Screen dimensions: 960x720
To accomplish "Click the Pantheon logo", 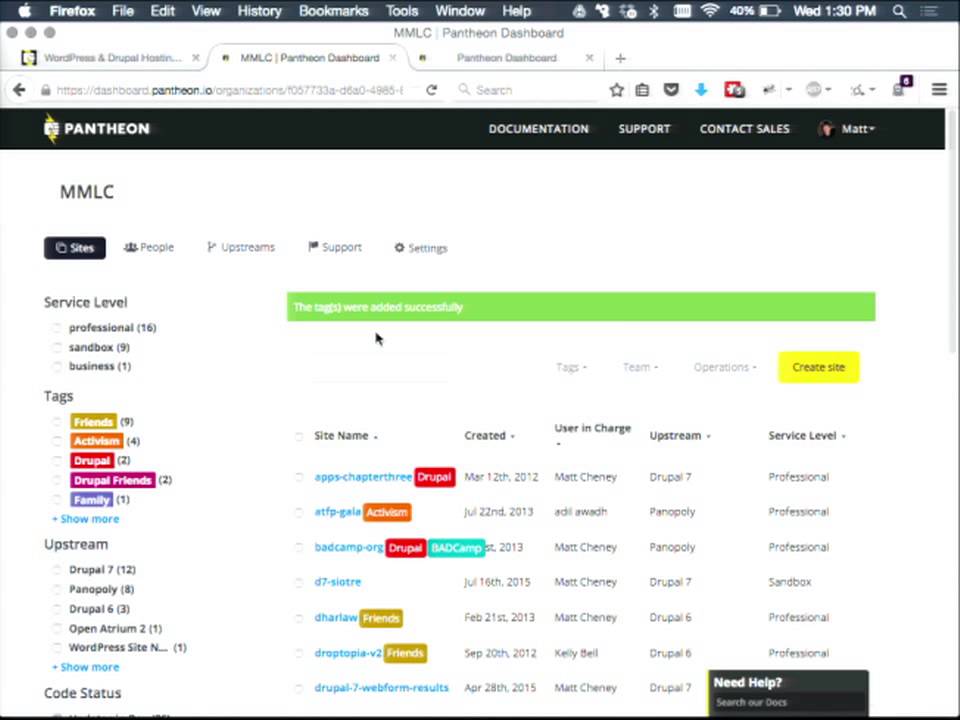I will [97, 129].
